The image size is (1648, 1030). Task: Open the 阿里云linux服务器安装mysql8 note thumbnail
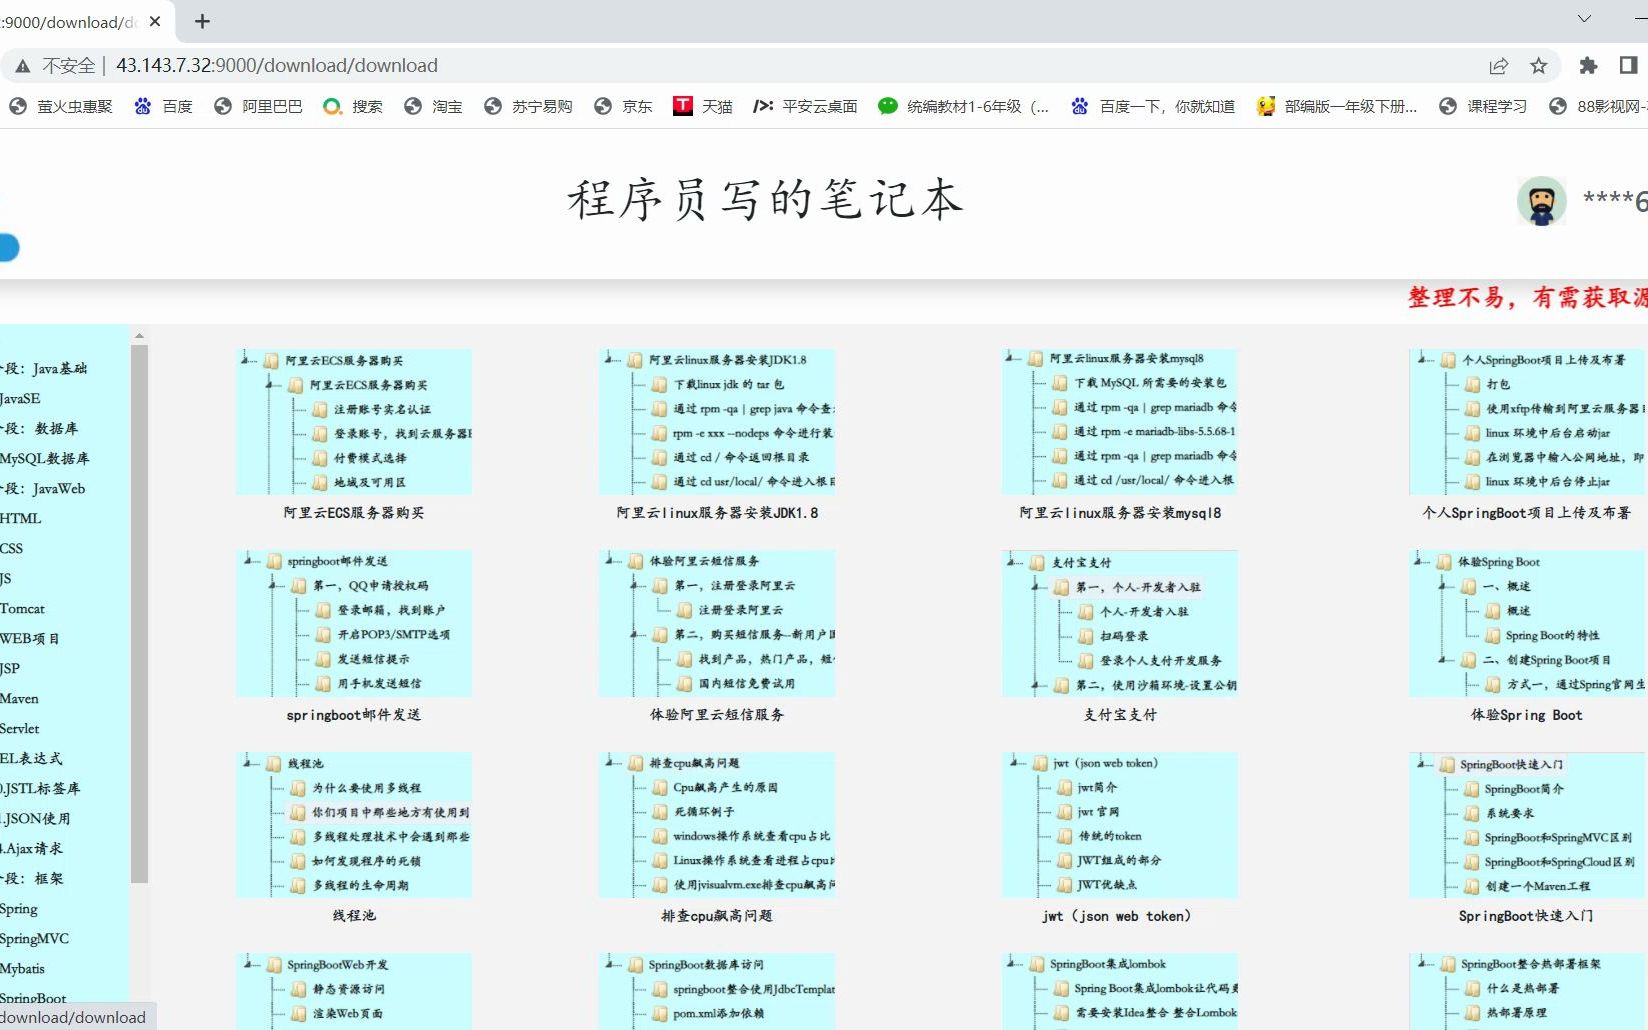pos(1119,421)
